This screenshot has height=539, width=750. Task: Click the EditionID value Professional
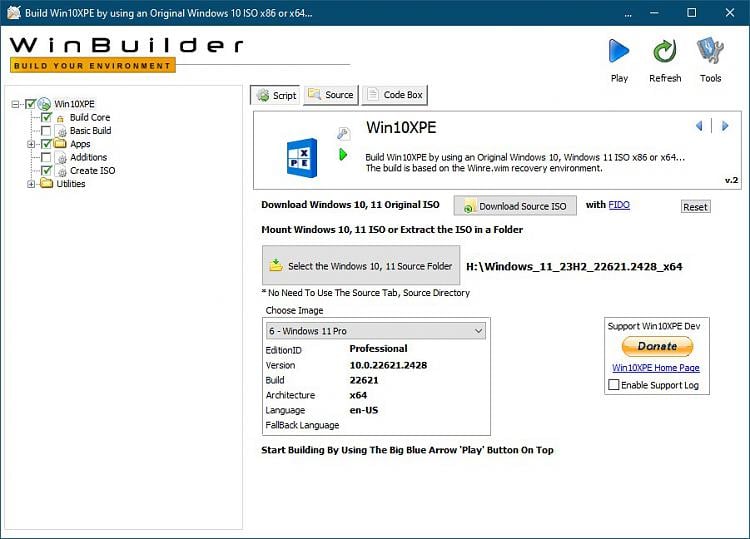(378, 349)
